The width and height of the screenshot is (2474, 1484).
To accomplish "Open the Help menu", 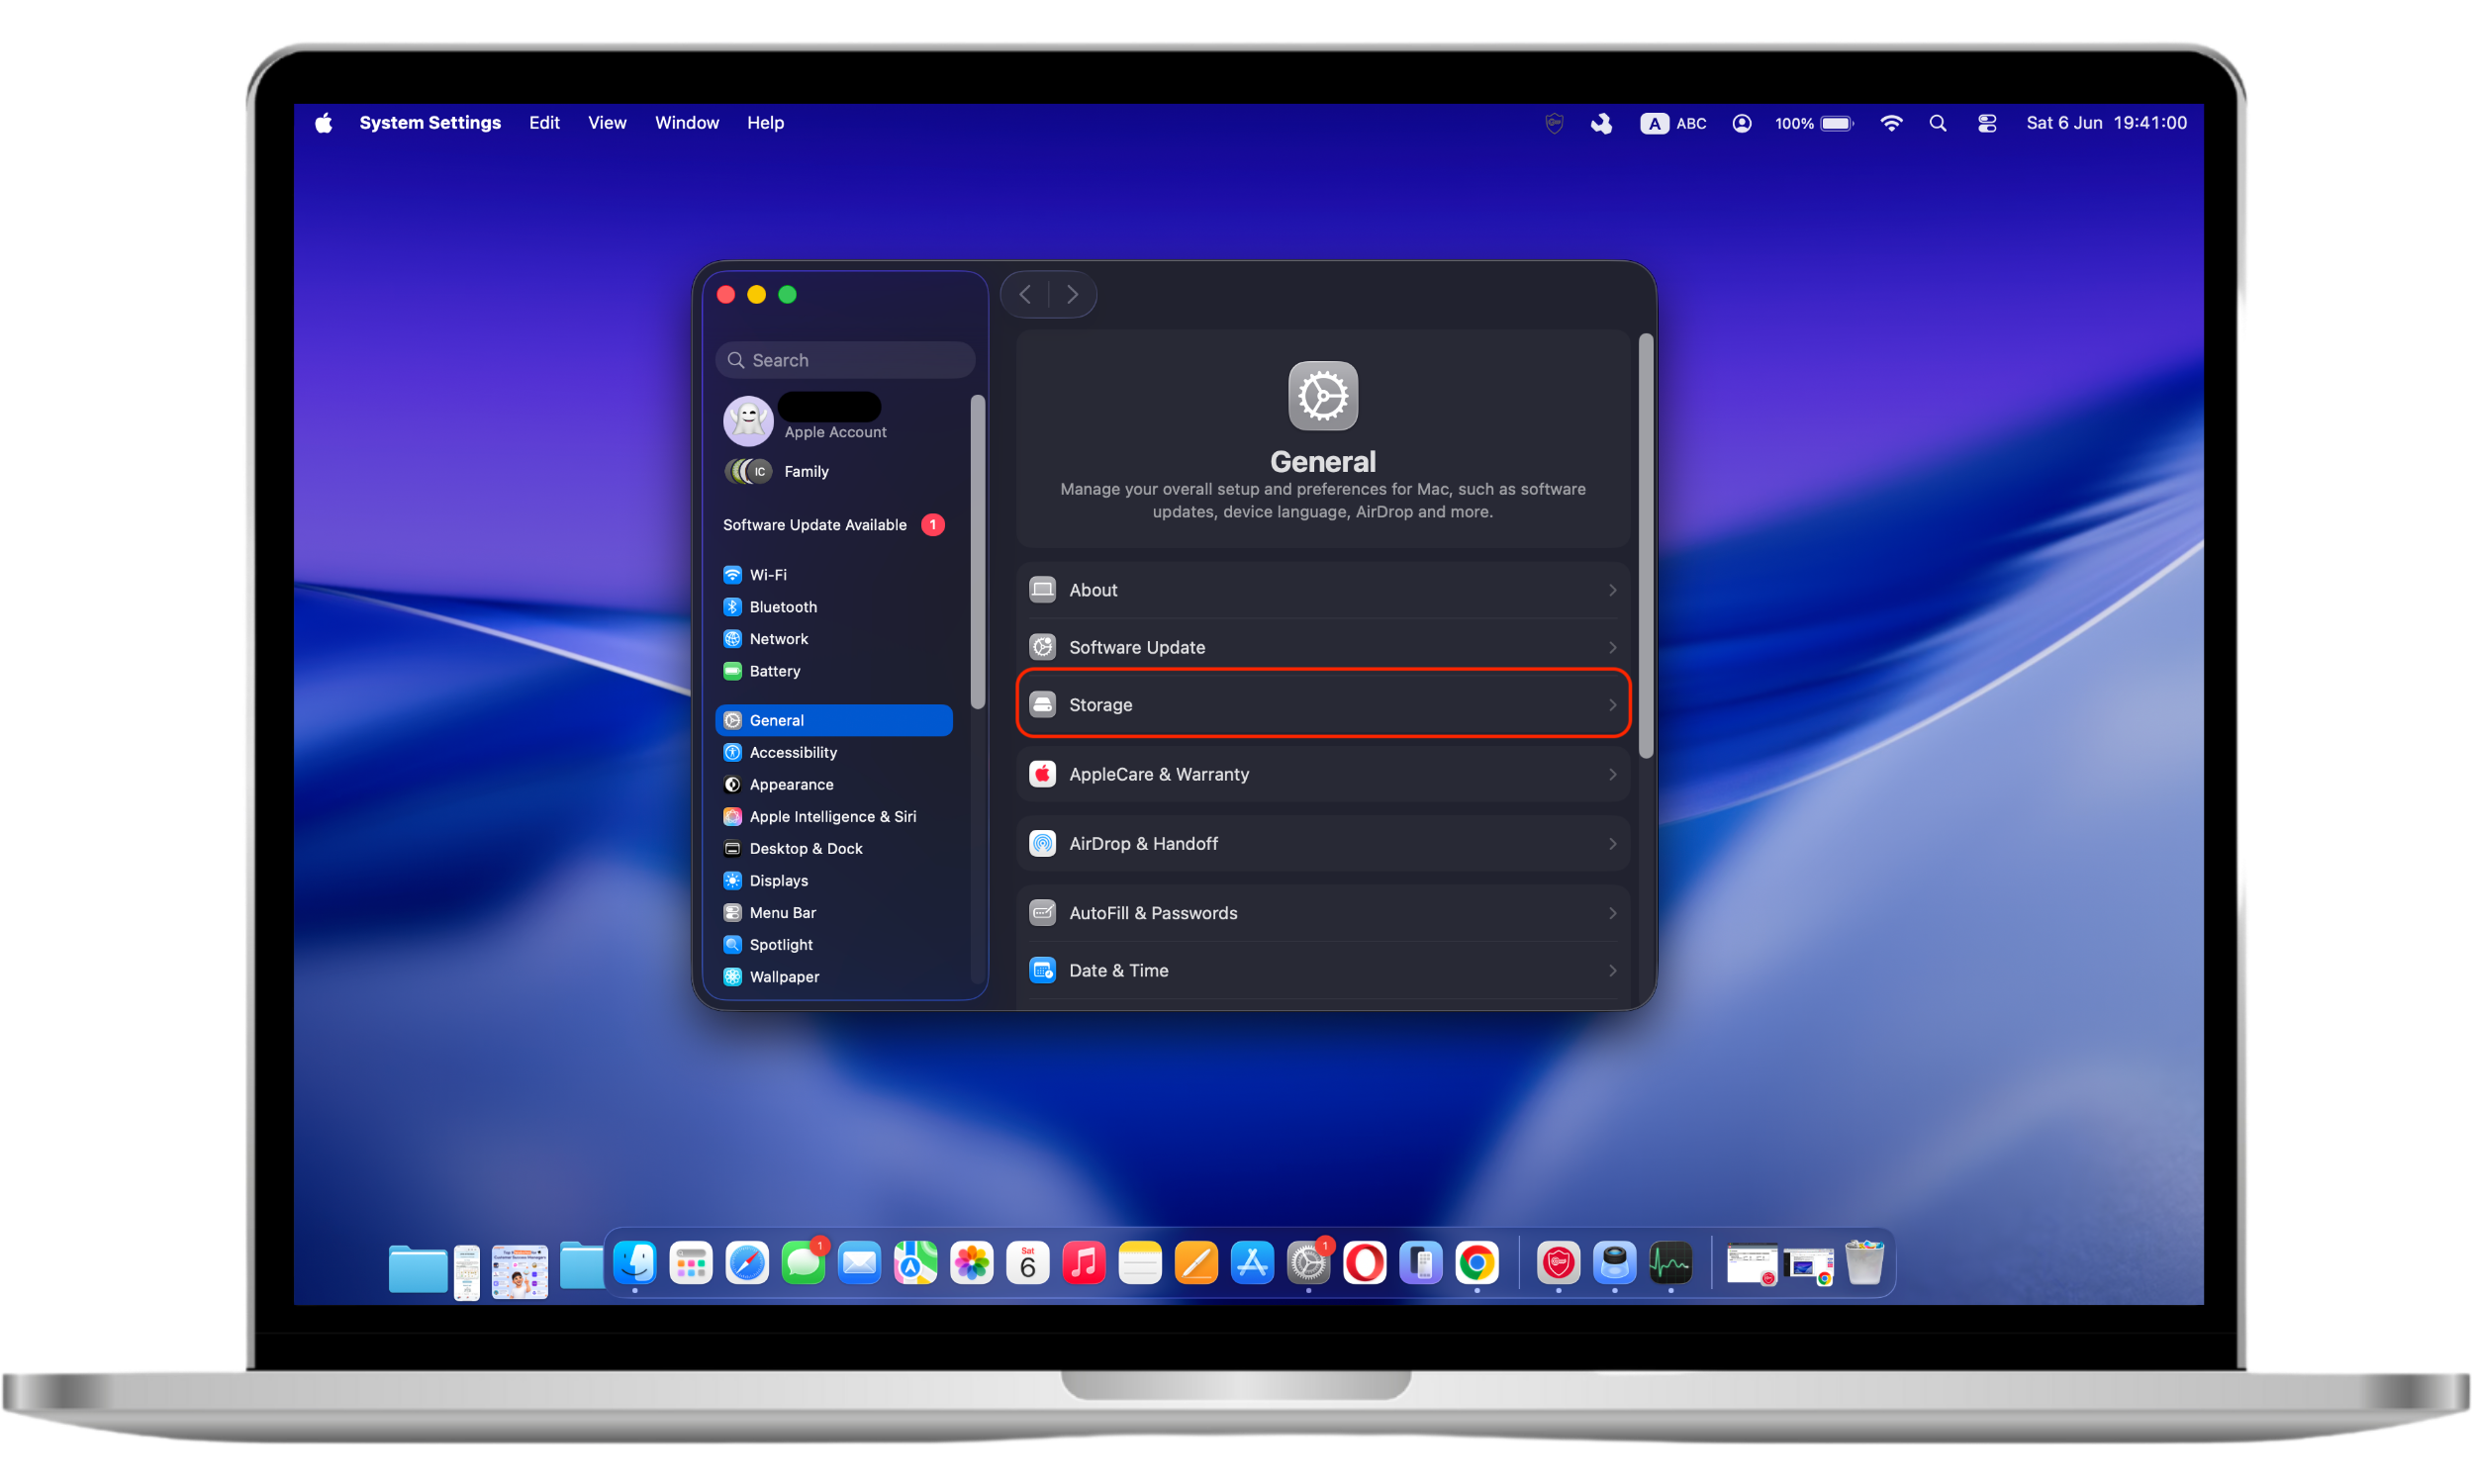I will click(765, 123).
